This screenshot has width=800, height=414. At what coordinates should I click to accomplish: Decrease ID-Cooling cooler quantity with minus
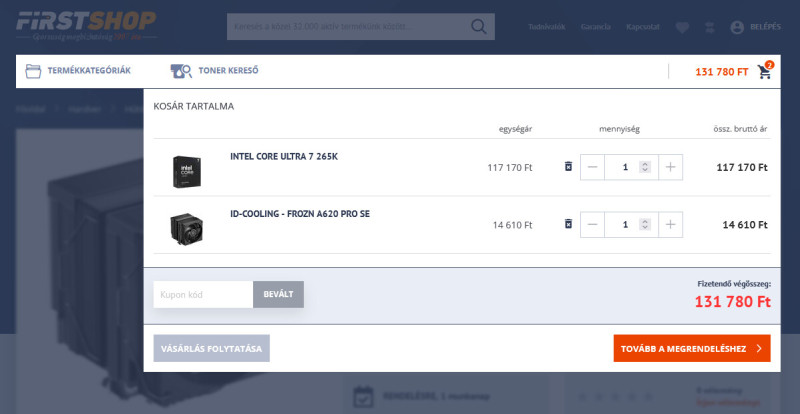(x=592, y=224)
